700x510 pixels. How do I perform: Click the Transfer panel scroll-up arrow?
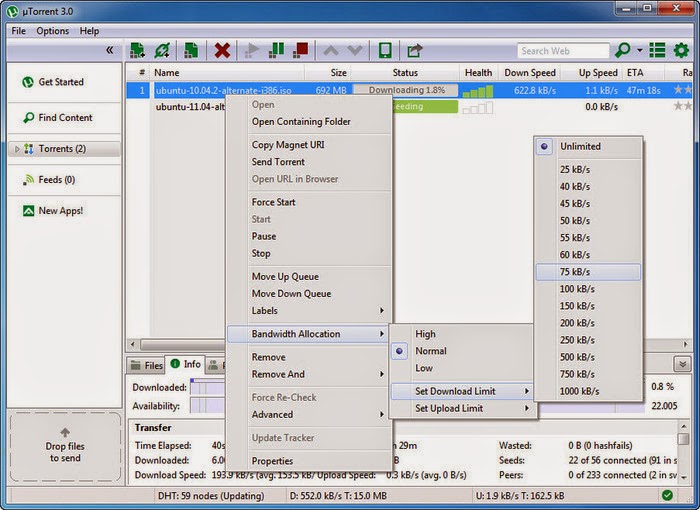[683, 426]
